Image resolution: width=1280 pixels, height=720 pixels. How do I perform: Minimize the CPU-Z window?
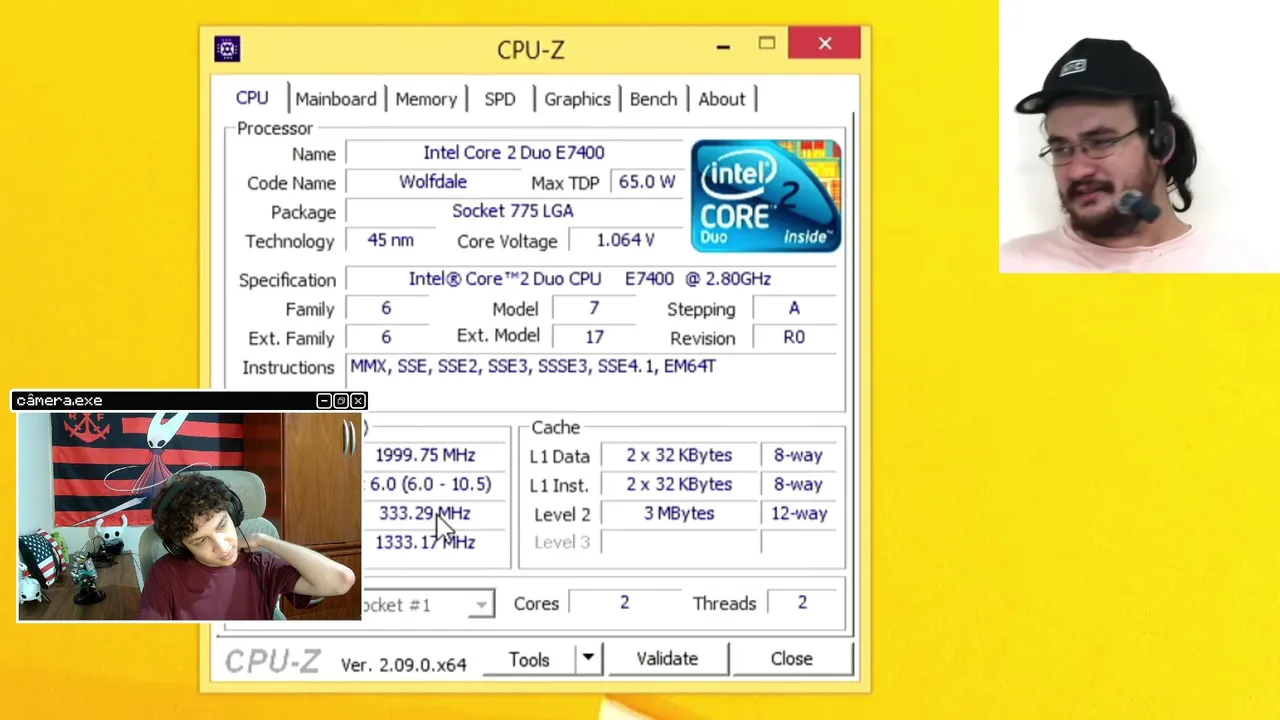point(723,45)
